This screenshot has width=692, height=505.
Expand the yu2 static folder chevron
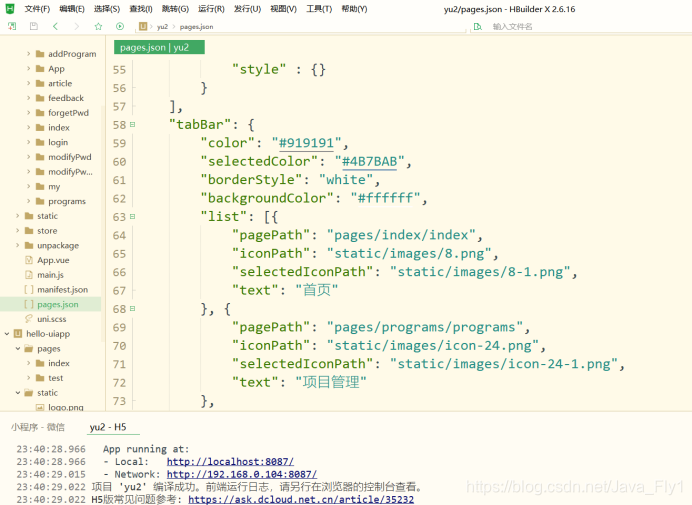18,216
